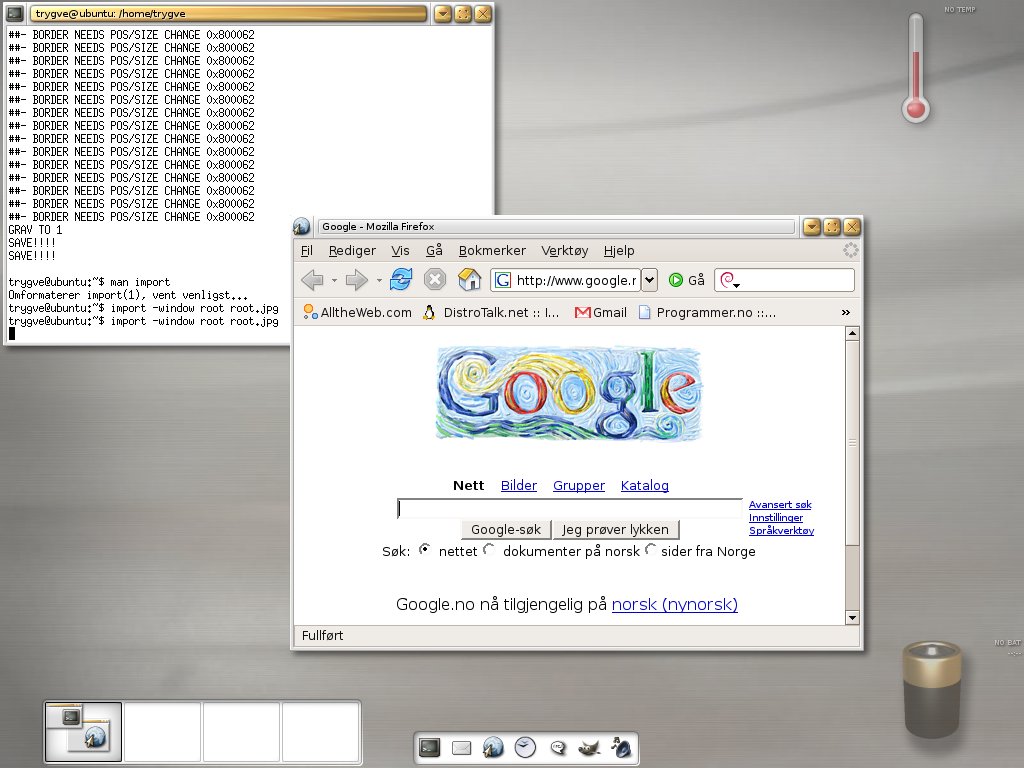Open the DistroTalk.net penguin bookmark
The image size is (1024, 768).
(490, 313)
